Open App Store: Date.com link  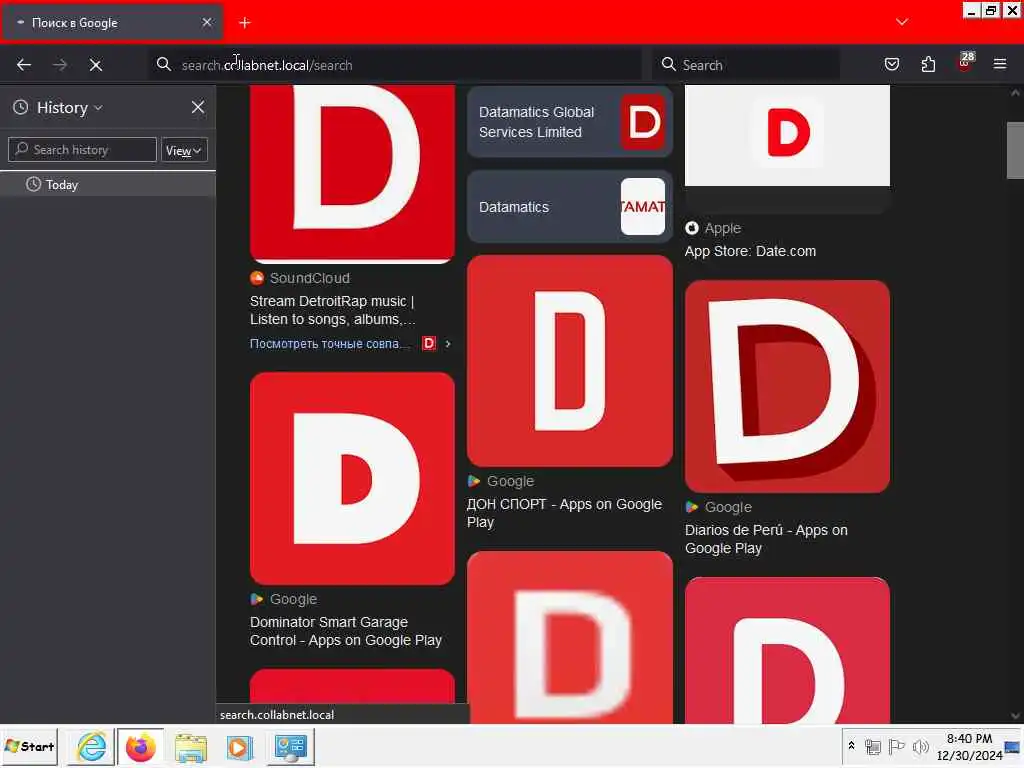point(750,251)
